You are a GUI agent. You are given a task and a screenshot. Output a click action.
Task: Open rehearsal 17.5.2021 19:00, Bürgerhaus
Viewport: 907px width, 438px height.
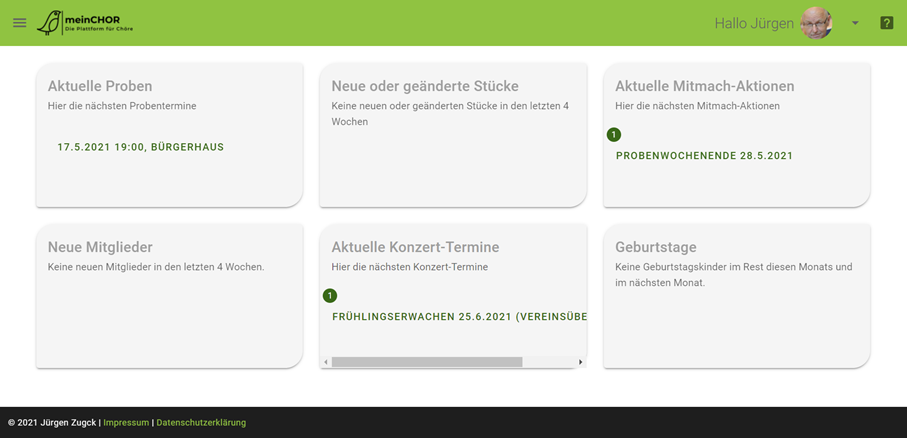pyautogui.click(x=141, y=147)
